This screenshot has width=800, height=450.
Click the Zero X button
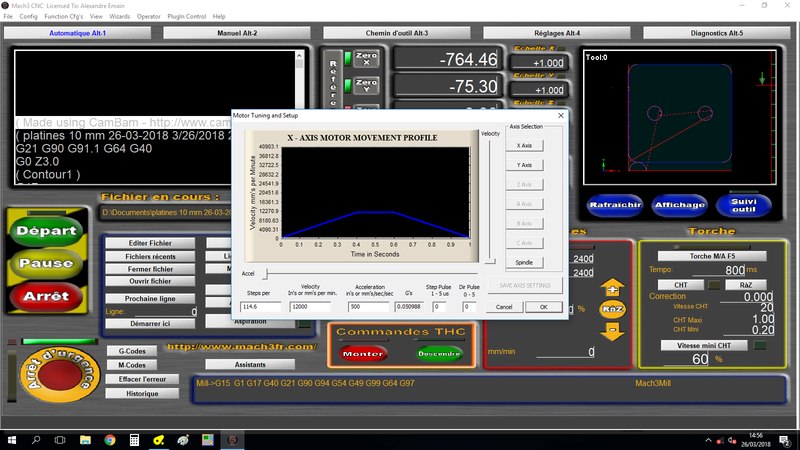click(x=366, y=59)
